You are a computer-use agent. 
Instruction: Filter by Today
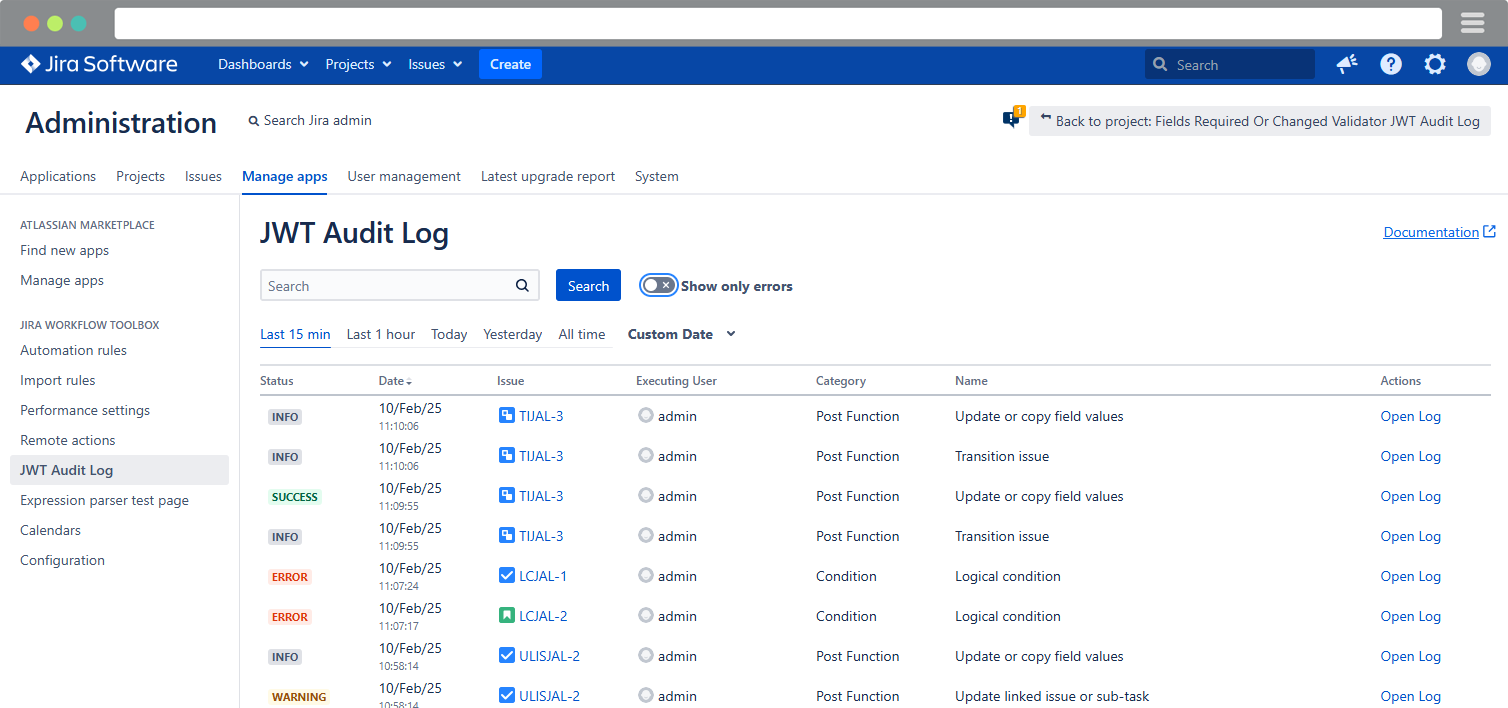point(449,334)
